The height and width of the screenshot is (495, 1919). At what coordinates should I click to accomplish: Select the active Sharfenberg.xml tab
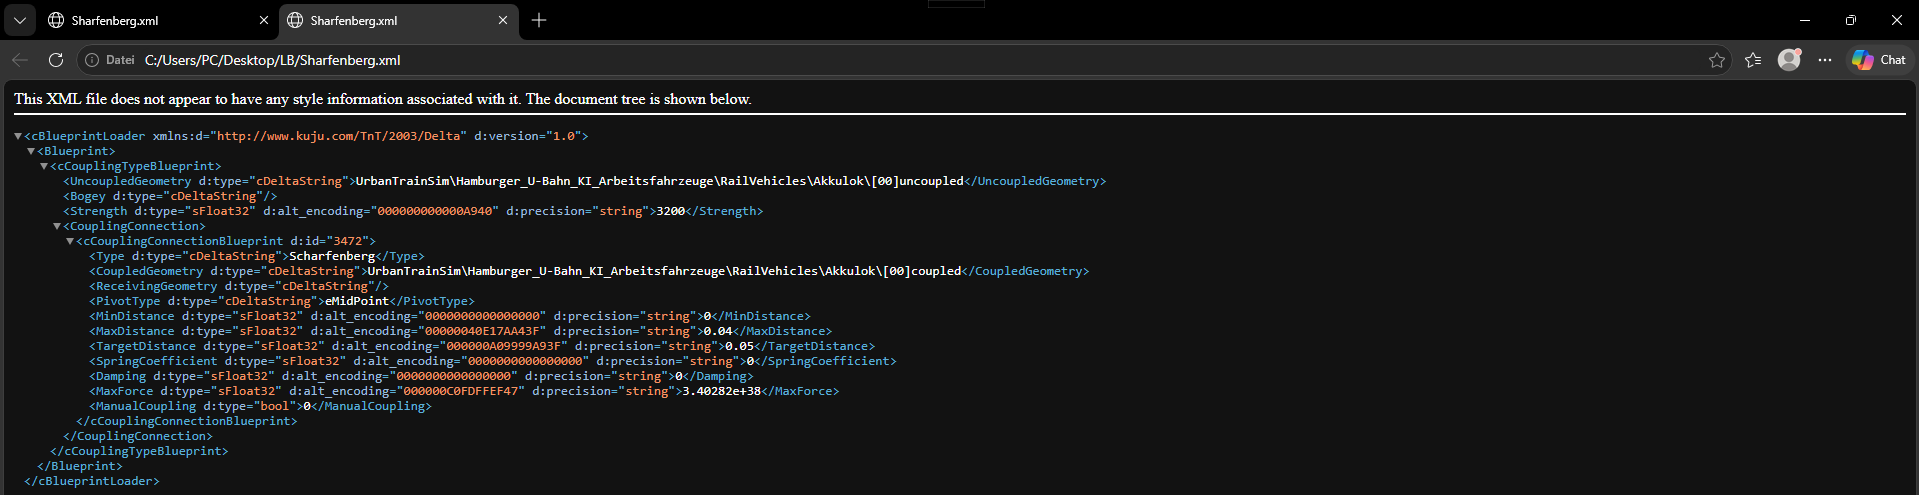tap(390, 20)
